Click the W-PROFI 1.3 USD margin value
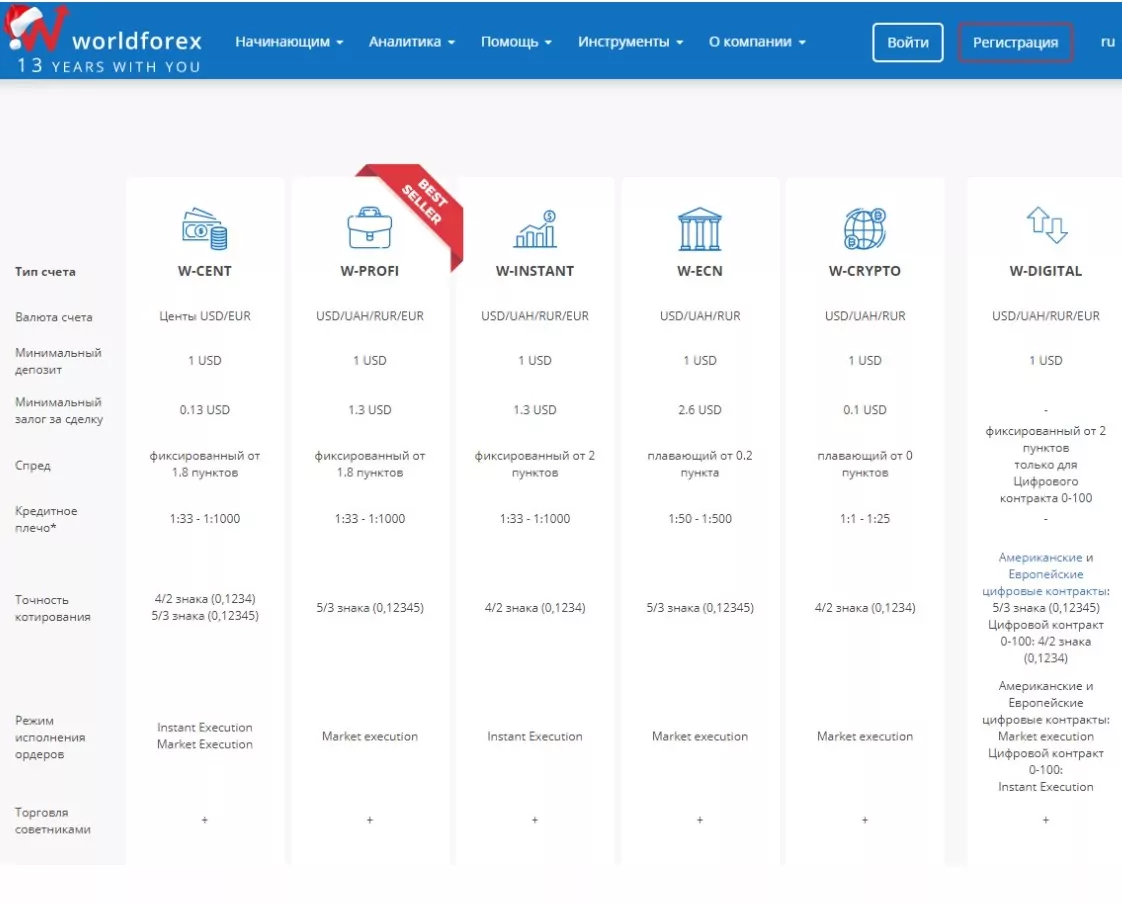This screenshot has width=1122, height=905. [369, 410]
